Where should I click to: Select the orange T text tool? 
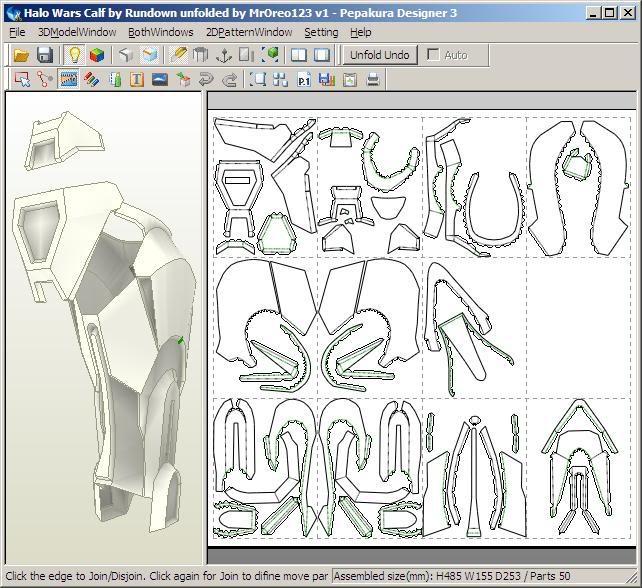click(137, 79)
